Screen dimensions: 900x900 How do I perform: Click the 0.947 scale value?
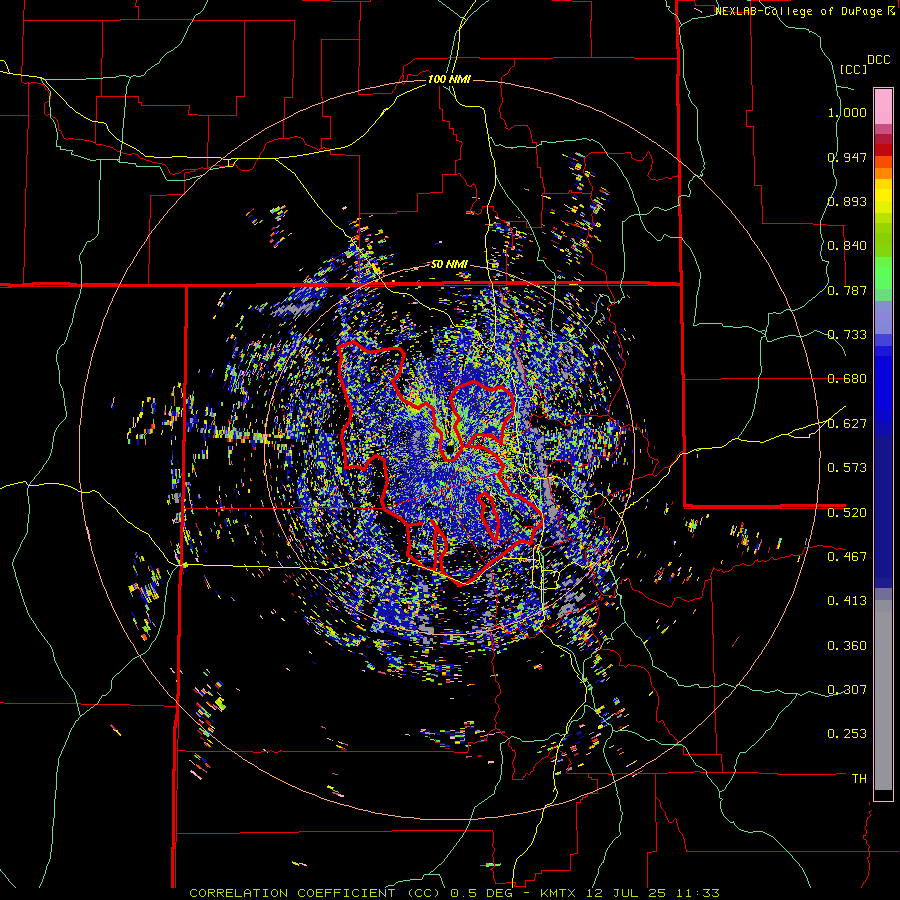point(847,157)
